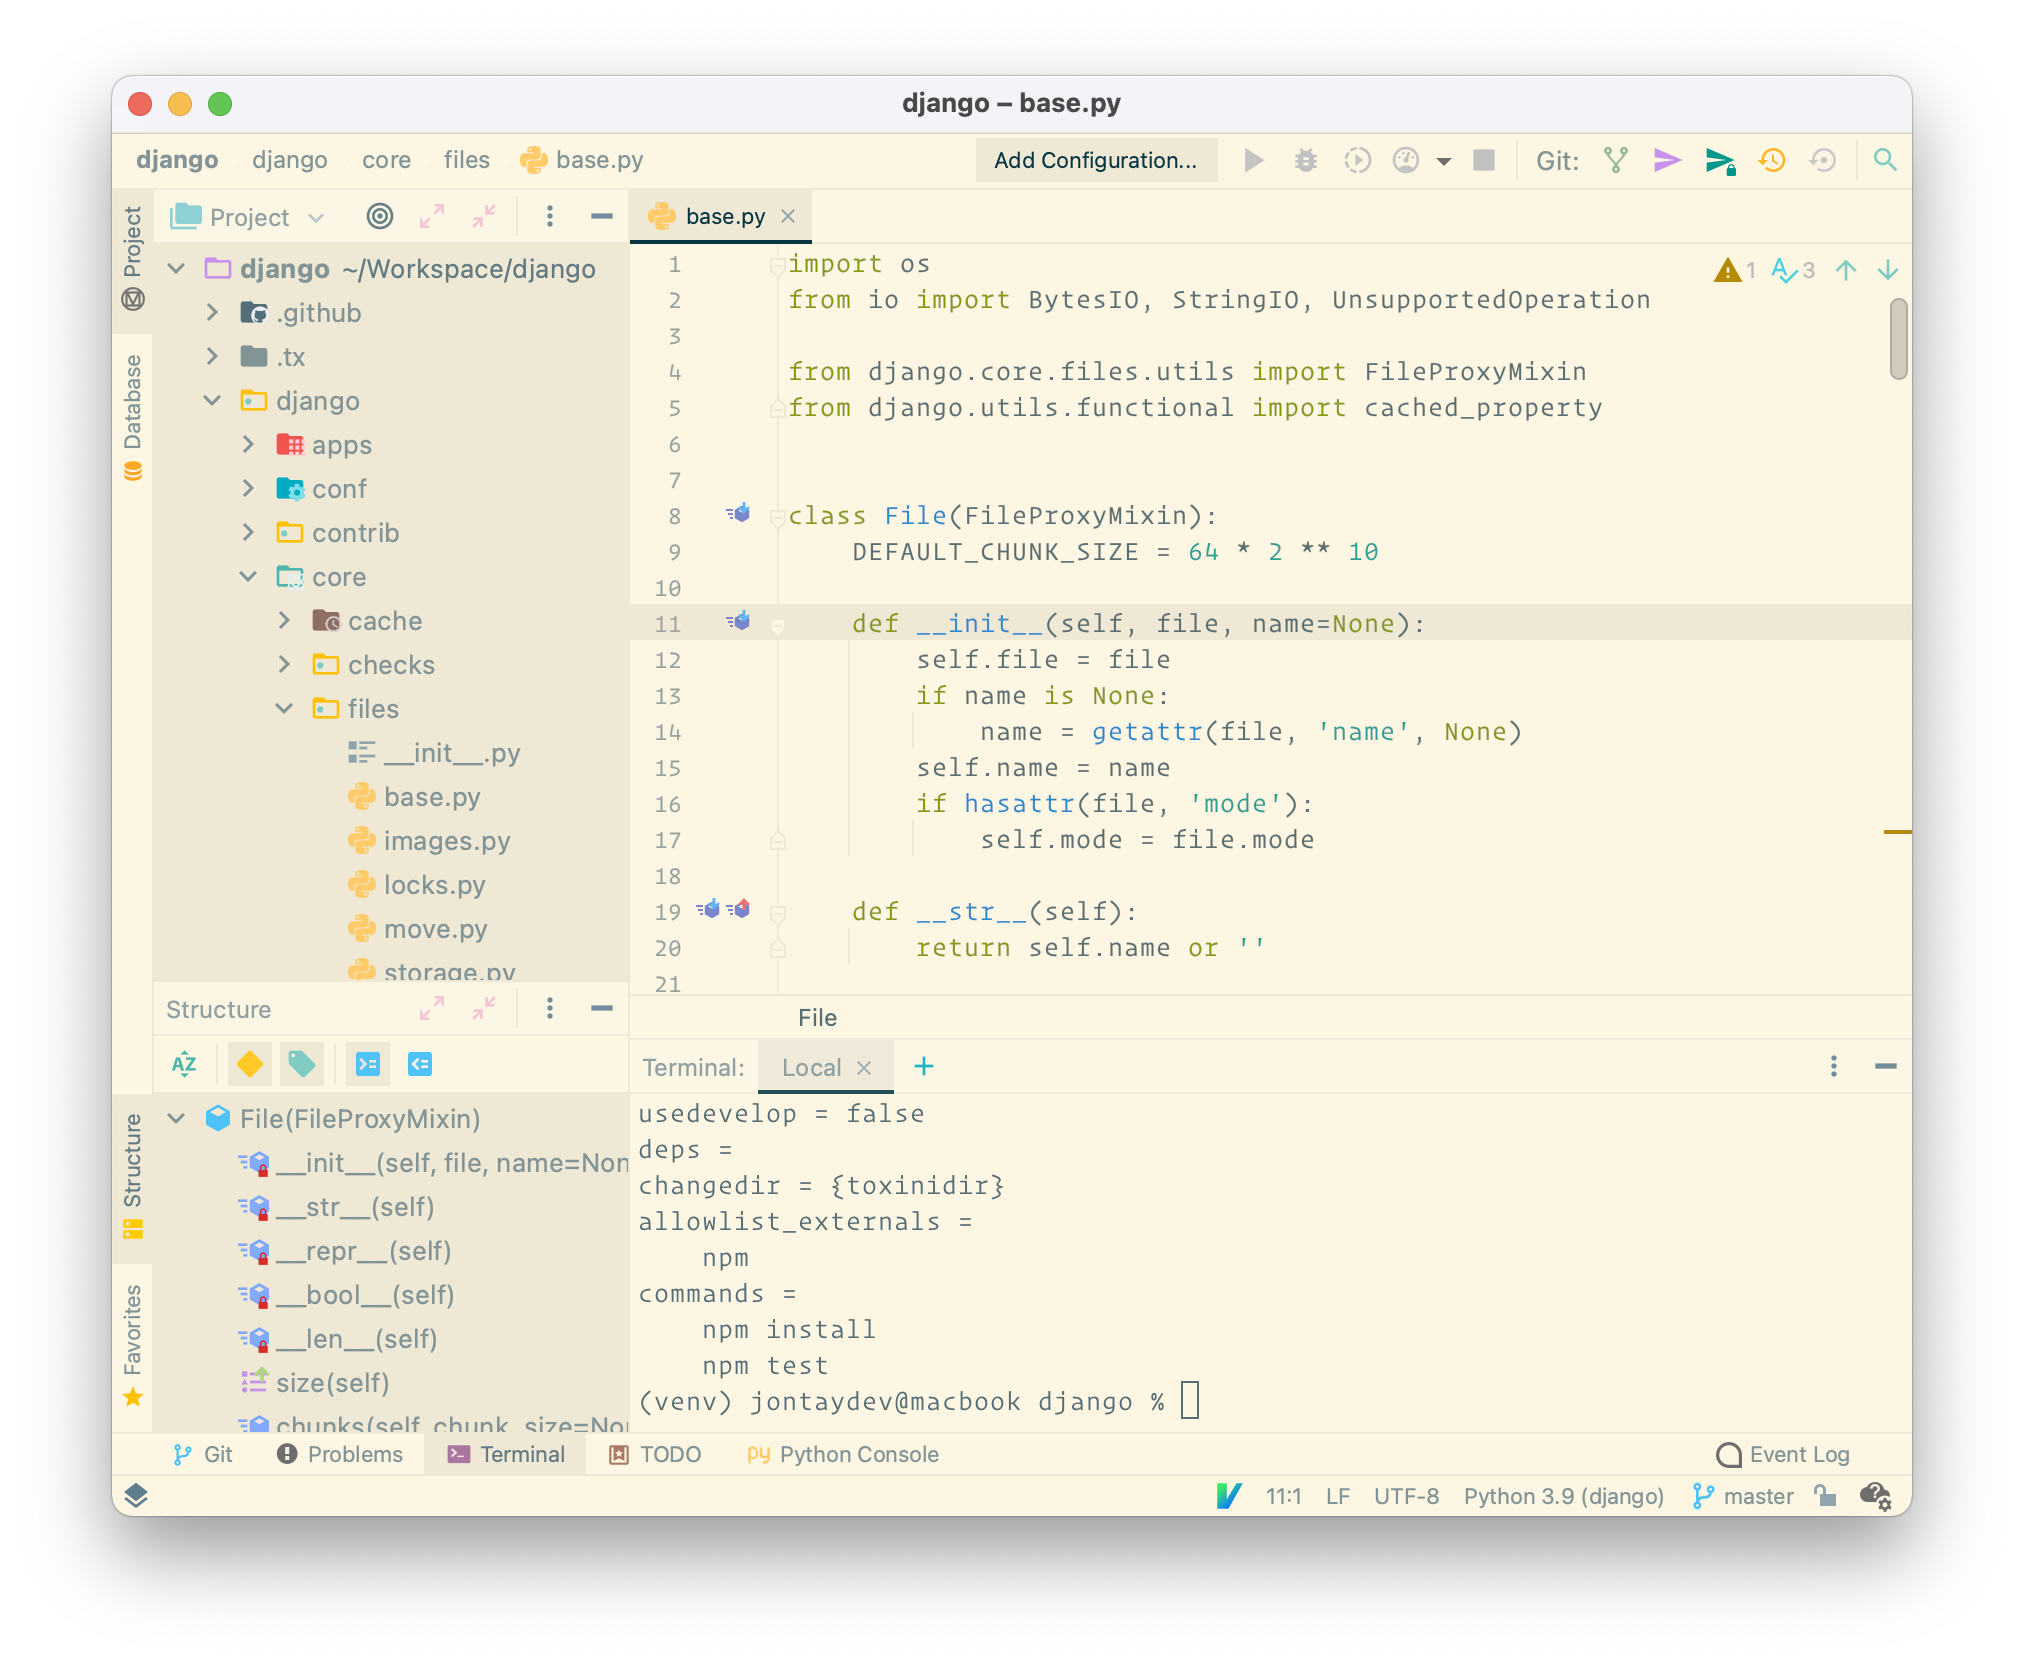Screen dimensions: 2024x1664
Task: Open the Problems tool window tab
Action: coord(340,1454)
